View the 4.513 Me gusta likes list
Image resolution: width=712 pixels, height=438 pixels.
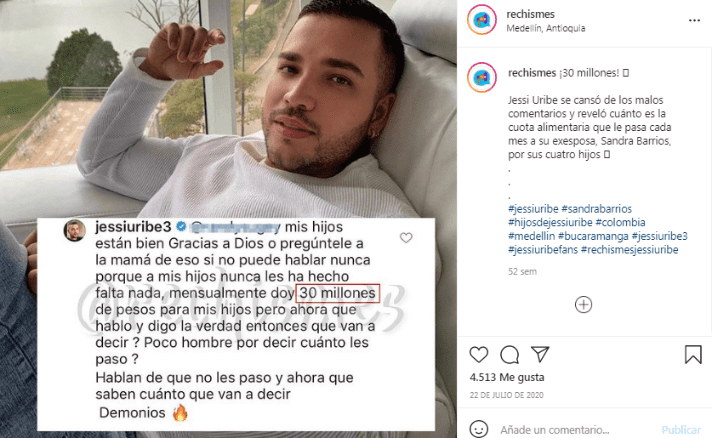[x=507, y=377]
